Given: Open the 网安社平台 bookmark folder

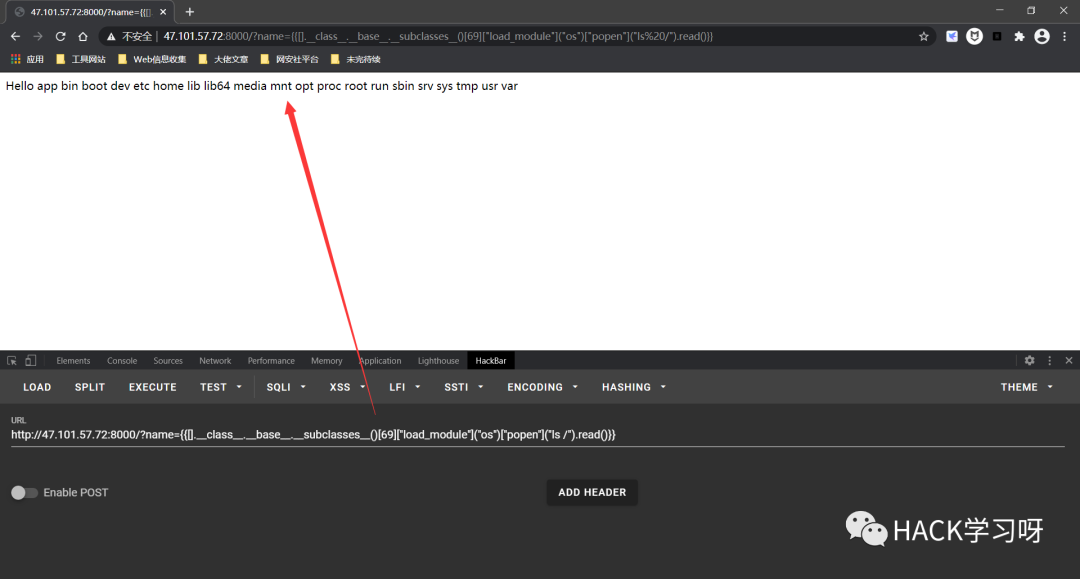Looking at the screenshot, I should click(x=289, y=59).
